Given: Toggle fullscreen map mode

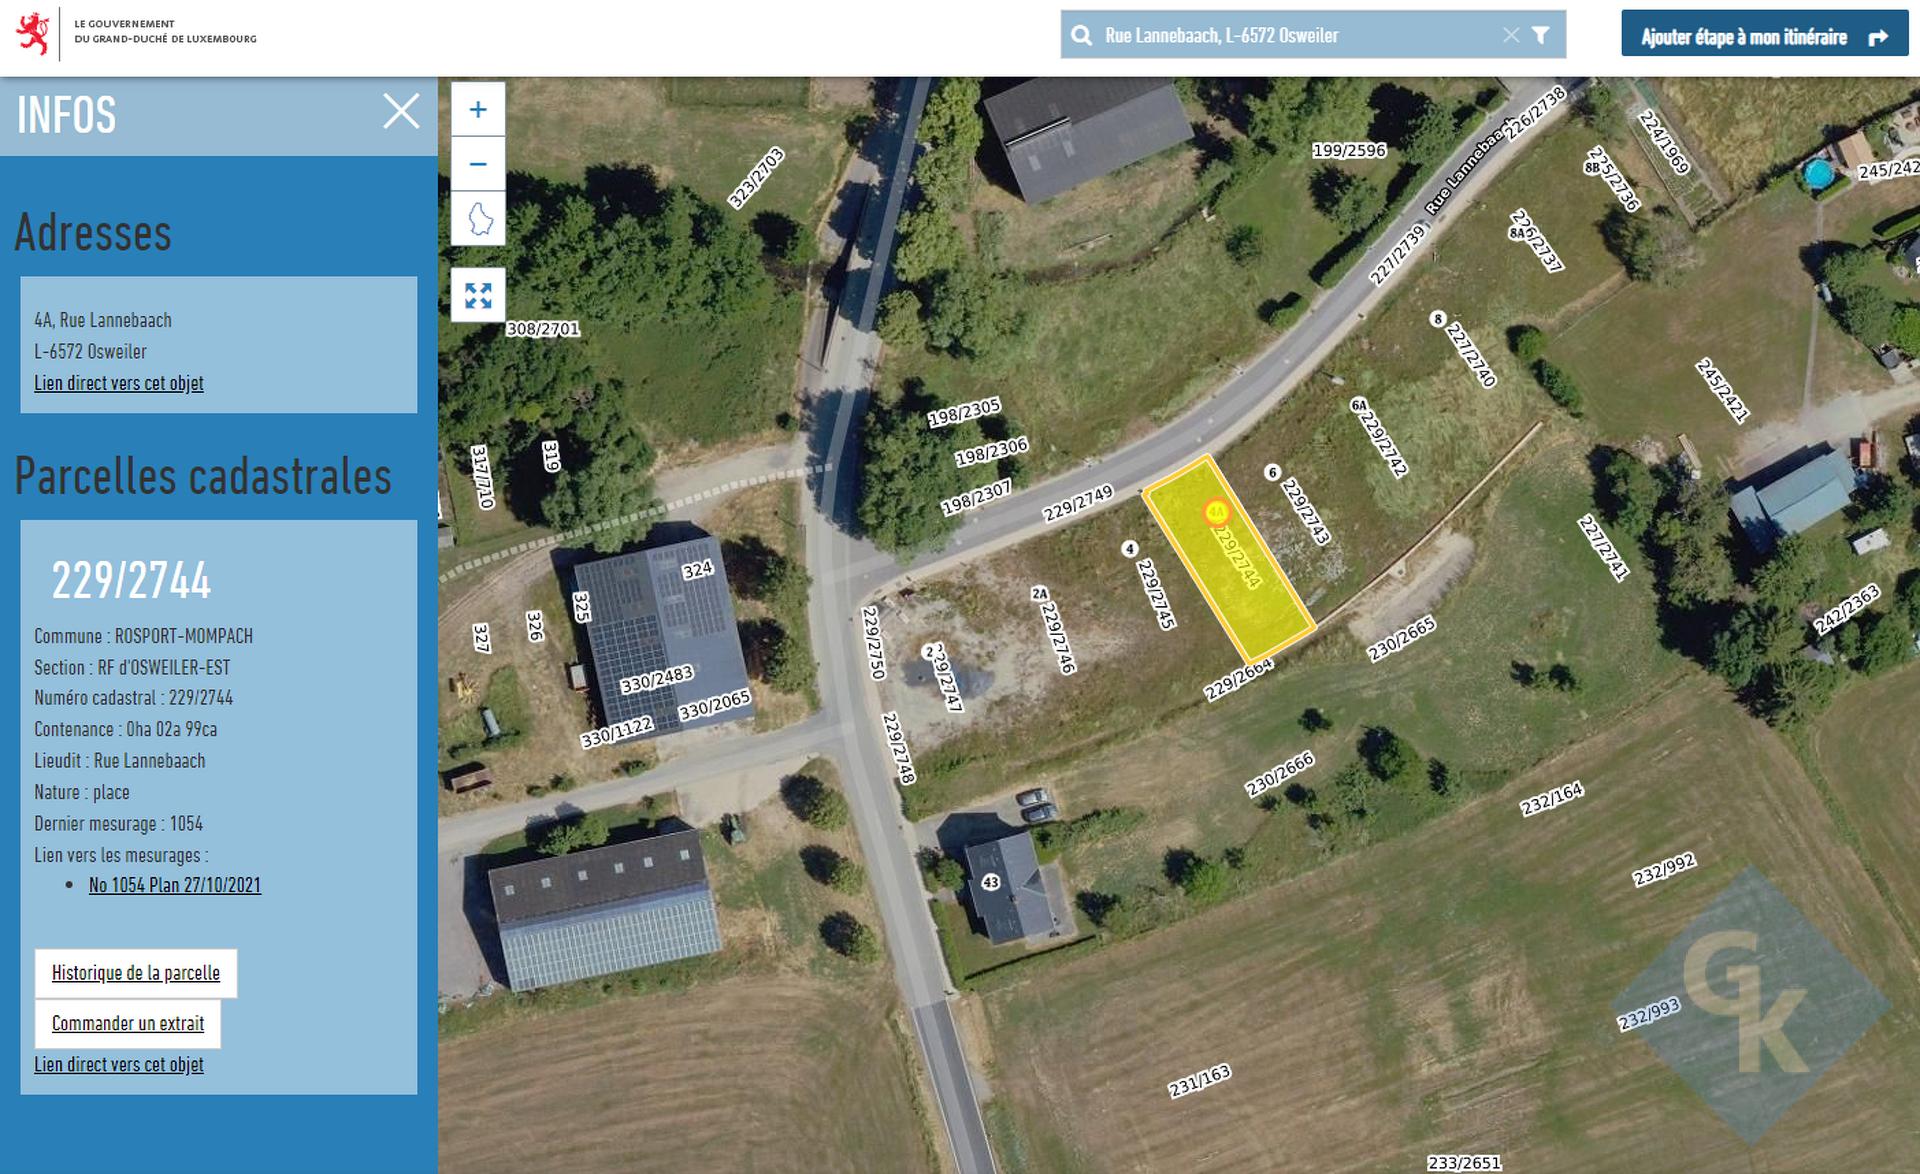Looking at the screenshot, I should (478, 295).
